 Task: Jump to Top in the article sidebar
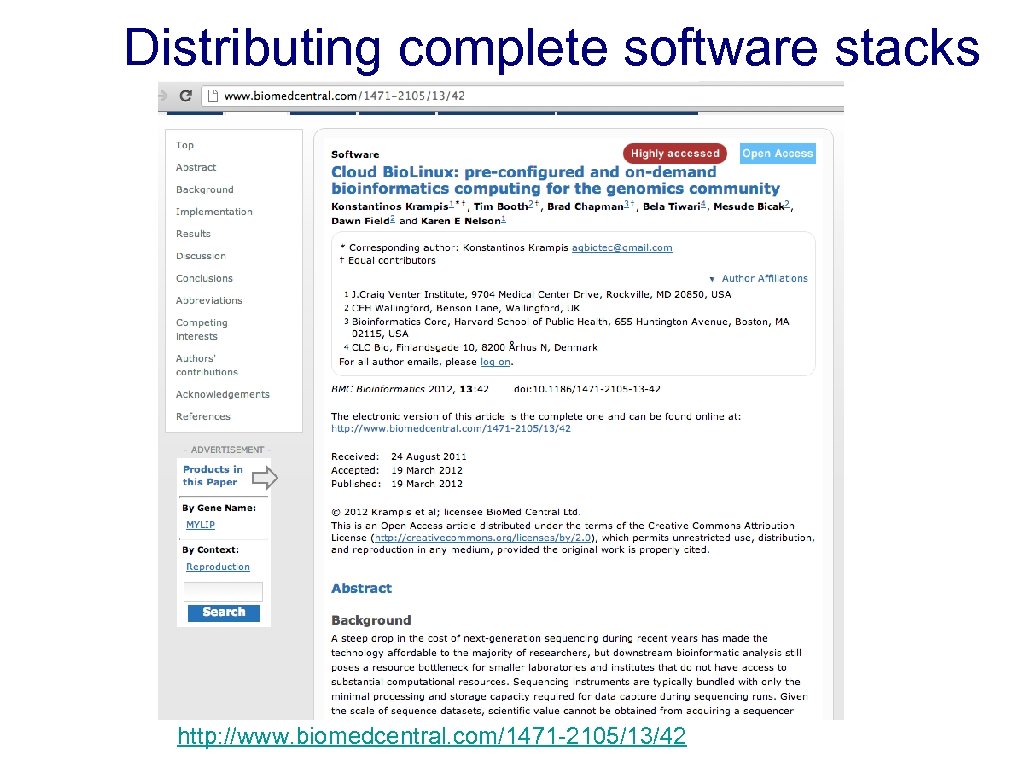(185, 145)
